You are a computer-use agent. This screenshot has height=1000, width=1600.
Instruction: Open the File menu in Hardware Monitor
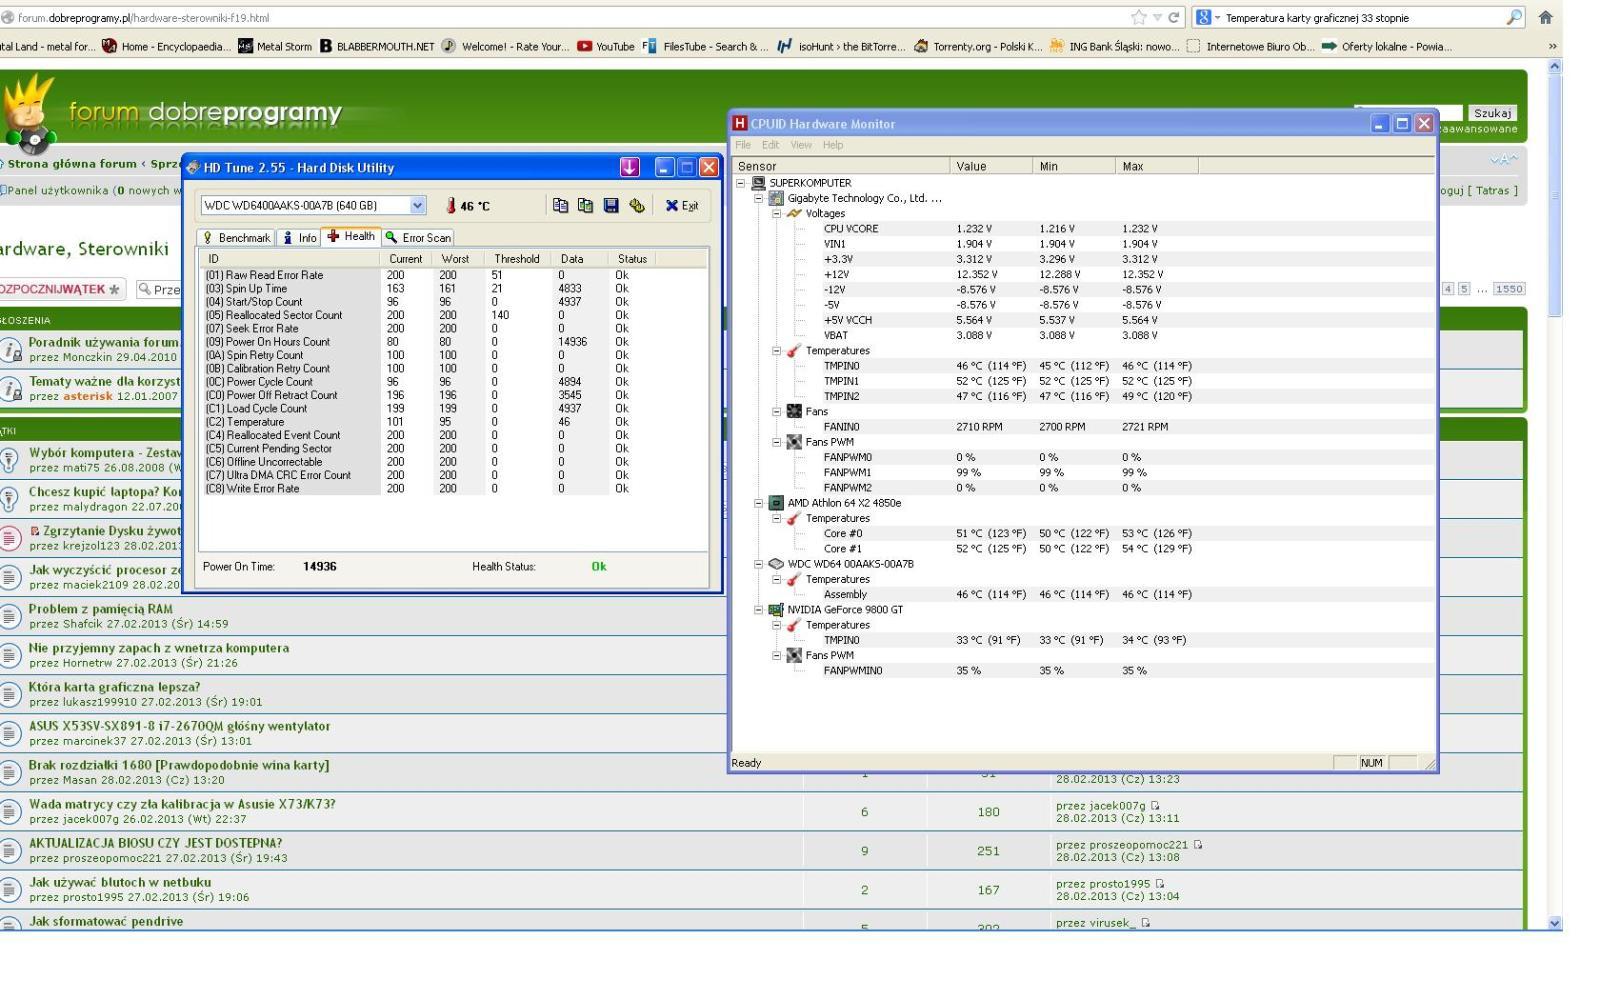click(743, 145)
